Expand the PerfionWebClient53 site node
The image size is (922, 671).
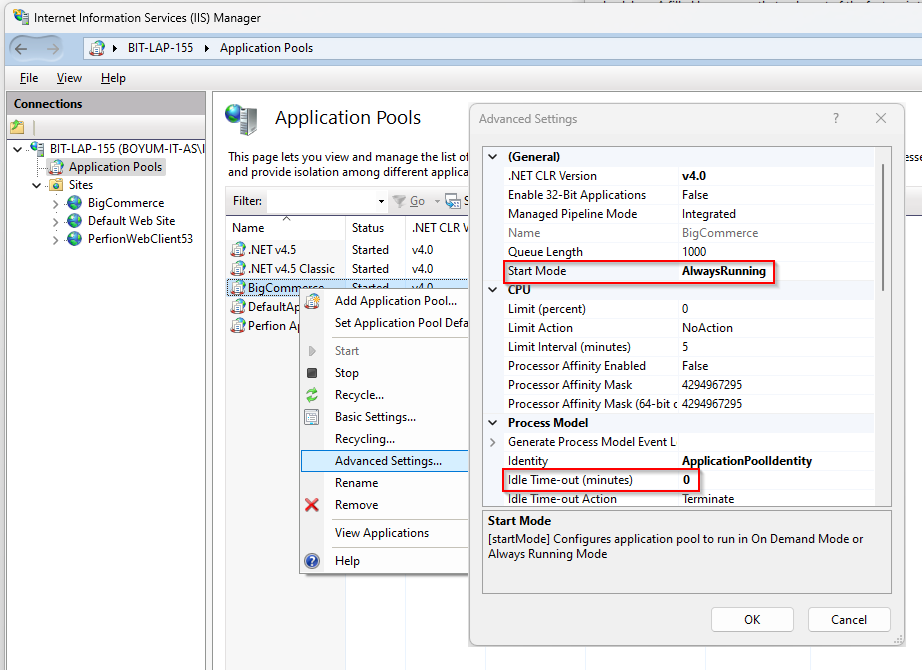[55, 241]
